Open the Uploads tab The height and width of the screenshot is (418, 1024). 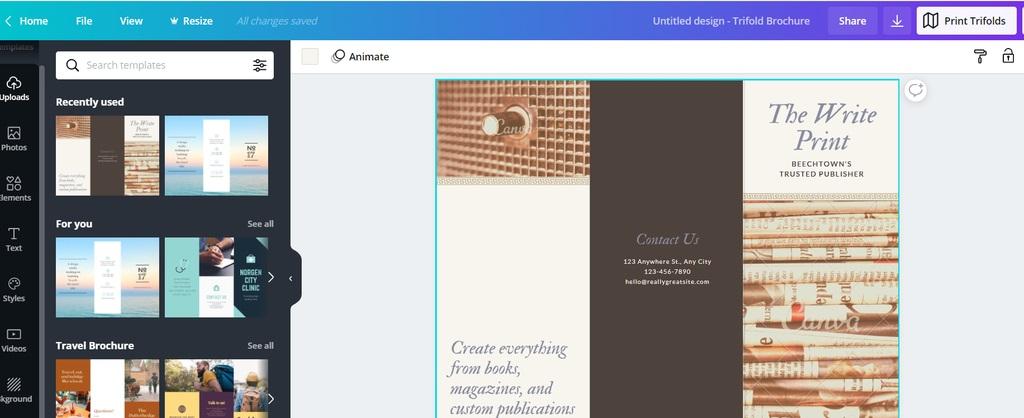pyautogui.click(x=14, y=89)
